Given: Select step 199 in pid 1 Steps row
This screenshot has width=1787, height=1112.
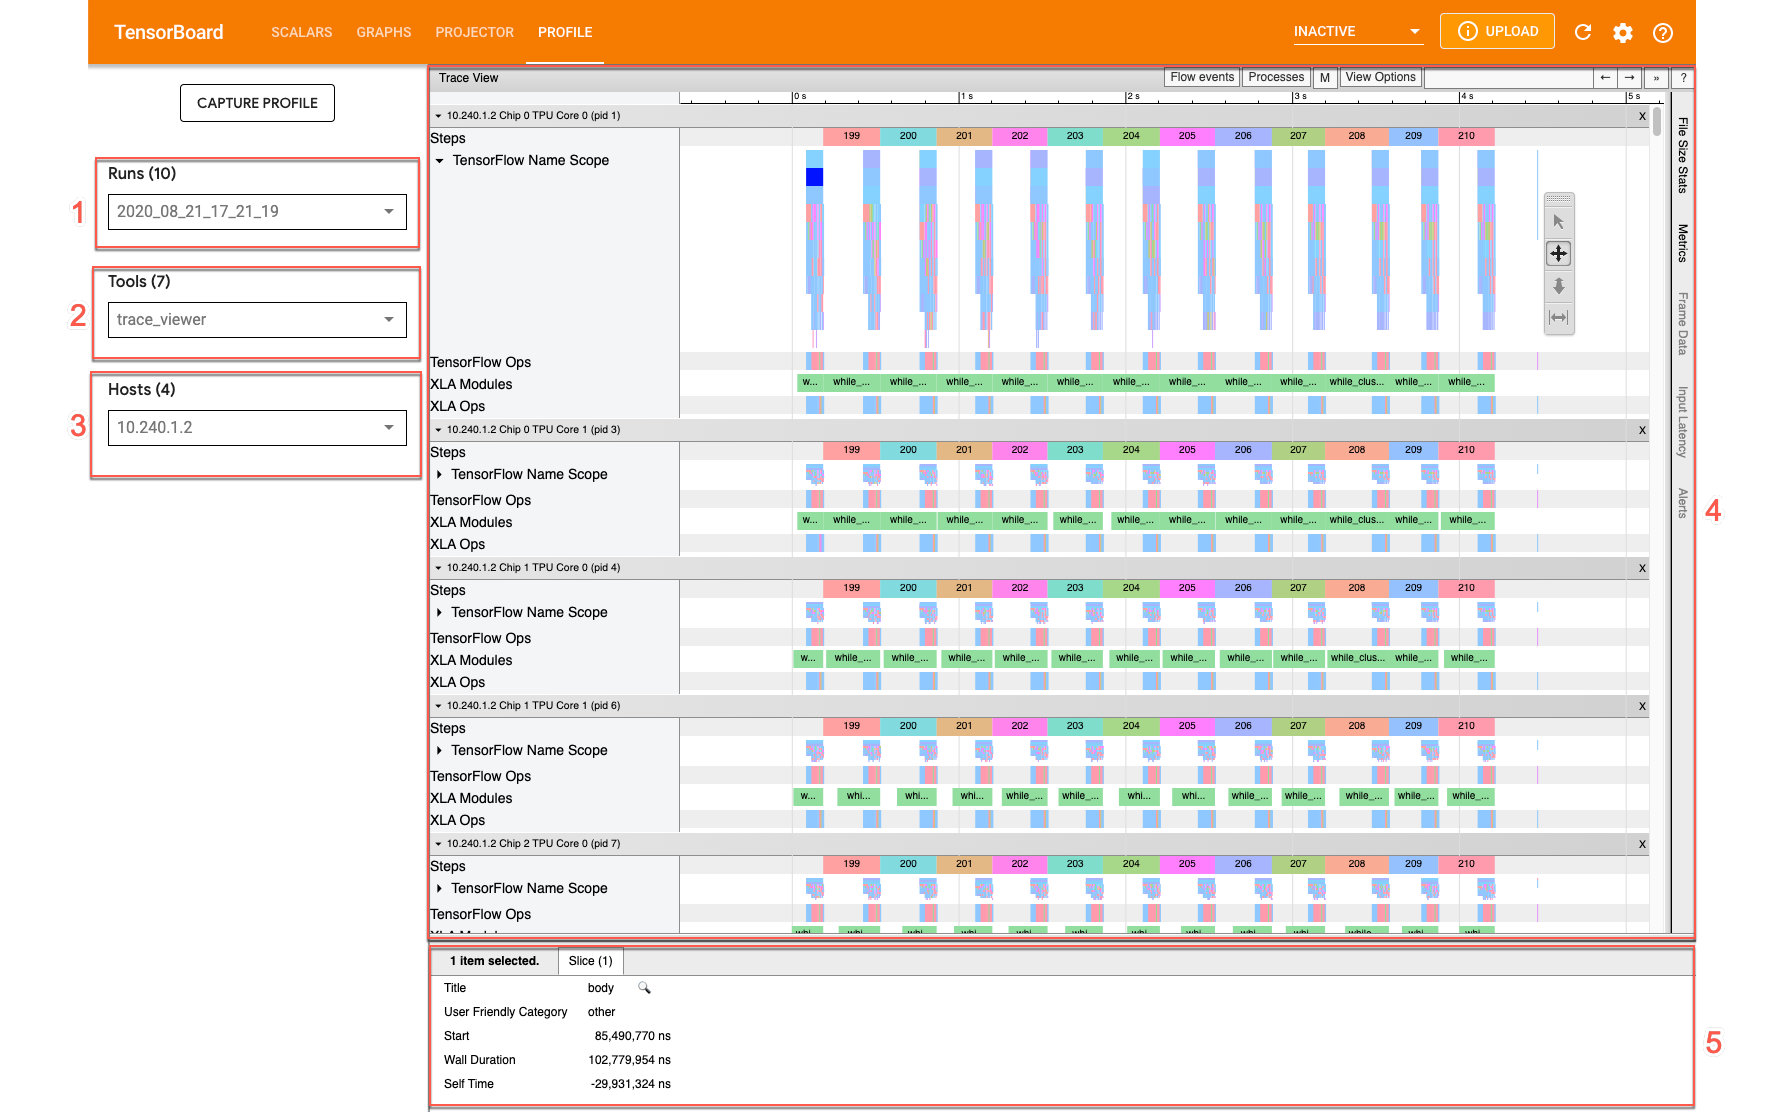Looking at the screenshot, I should coord(851,136).
